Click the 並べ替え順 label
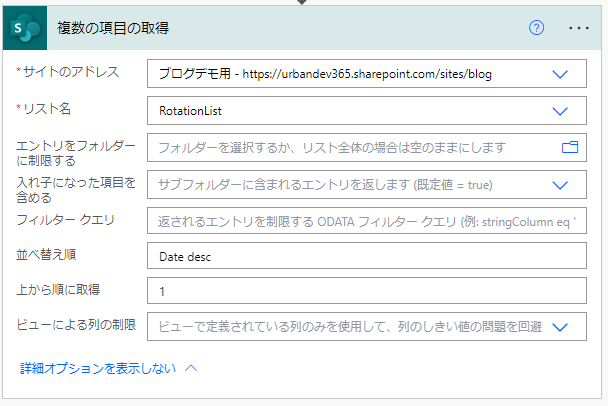The width and height of the screenshot is (608, 406). coord(46,255)
